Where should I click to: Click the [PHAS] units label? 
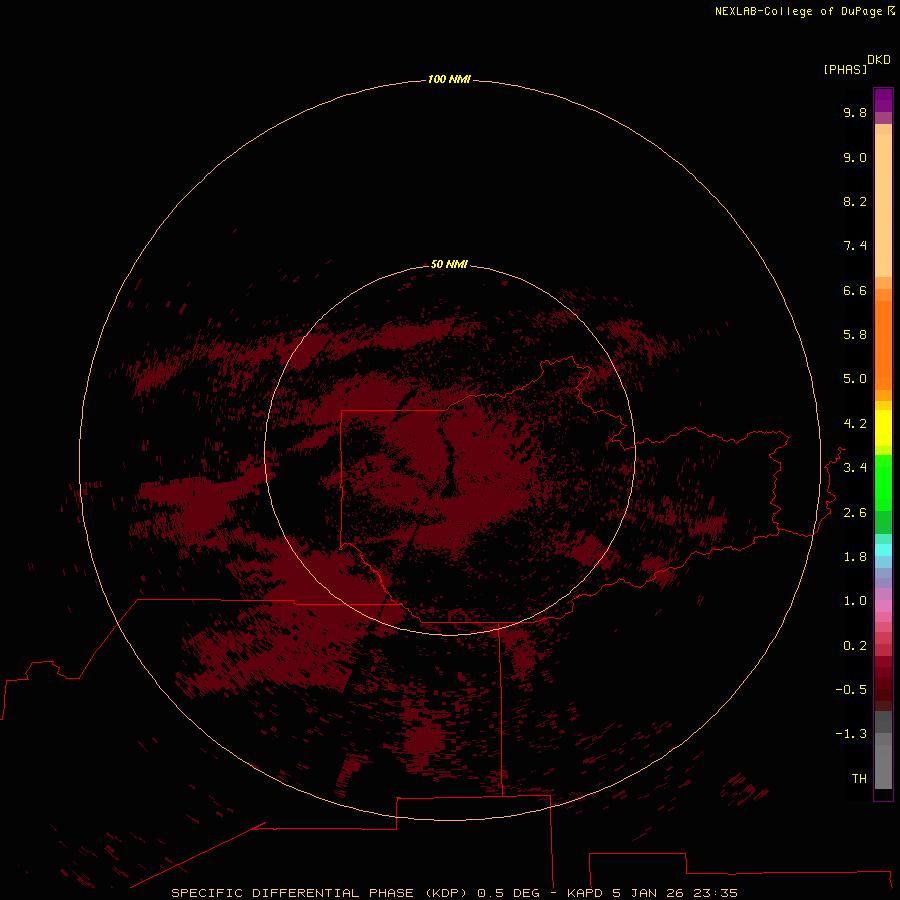pyautogui.click(x=845, y=70)
